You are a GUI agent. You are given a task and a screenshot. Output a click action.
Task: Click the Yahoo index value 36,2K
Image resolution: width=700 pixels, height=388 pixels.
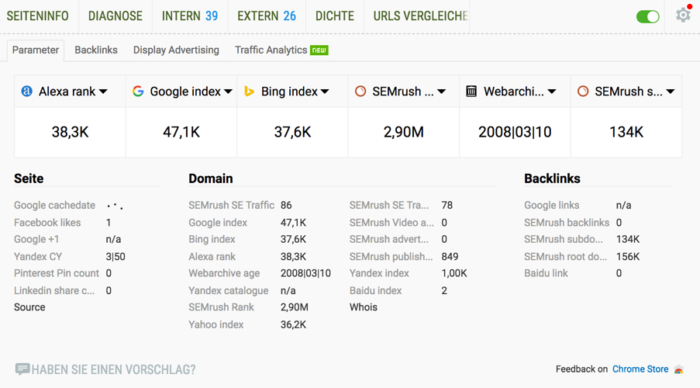[x=293, y=325]
